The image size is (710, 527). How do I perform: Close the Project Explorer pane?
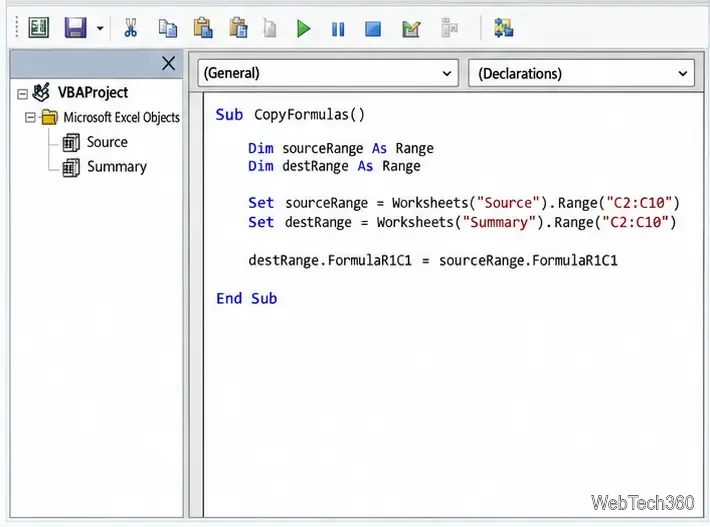click(168, 63)
